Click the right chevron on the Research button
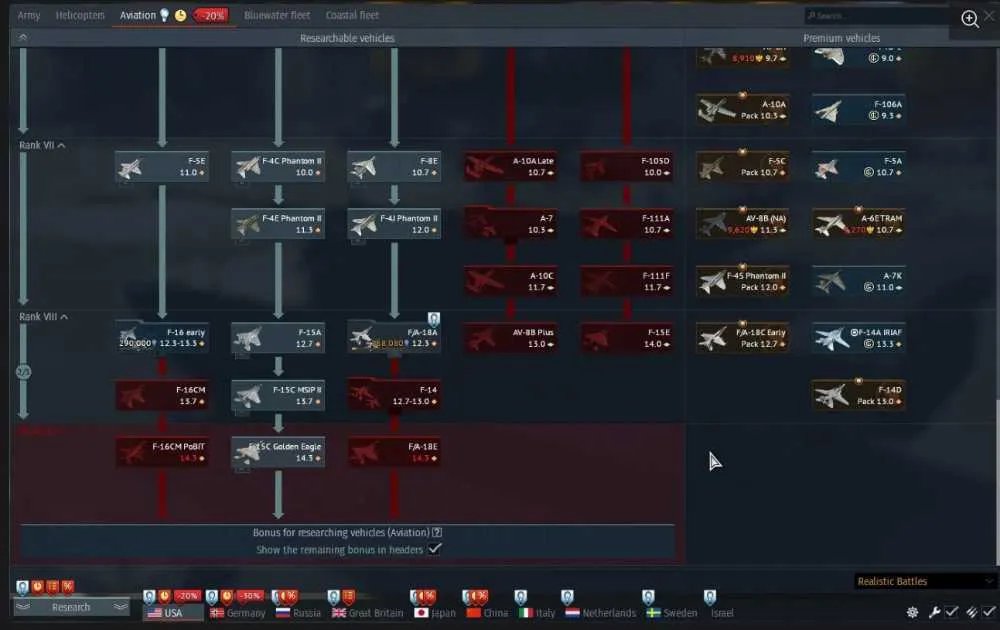1000x630 pixels. [120, 607]
